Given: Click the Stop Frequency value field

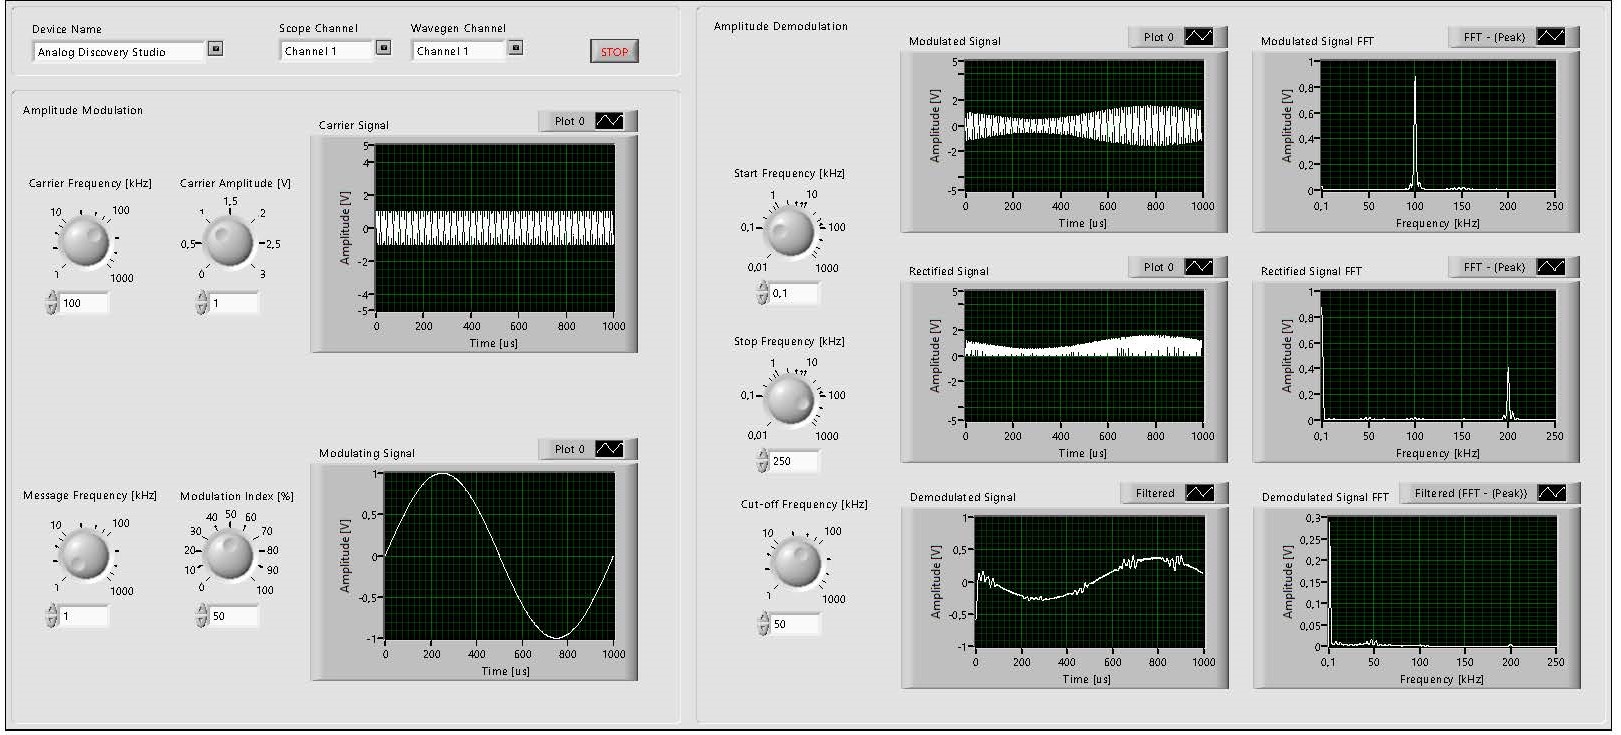Looking at the screenshot, I should tap(795, 461).
